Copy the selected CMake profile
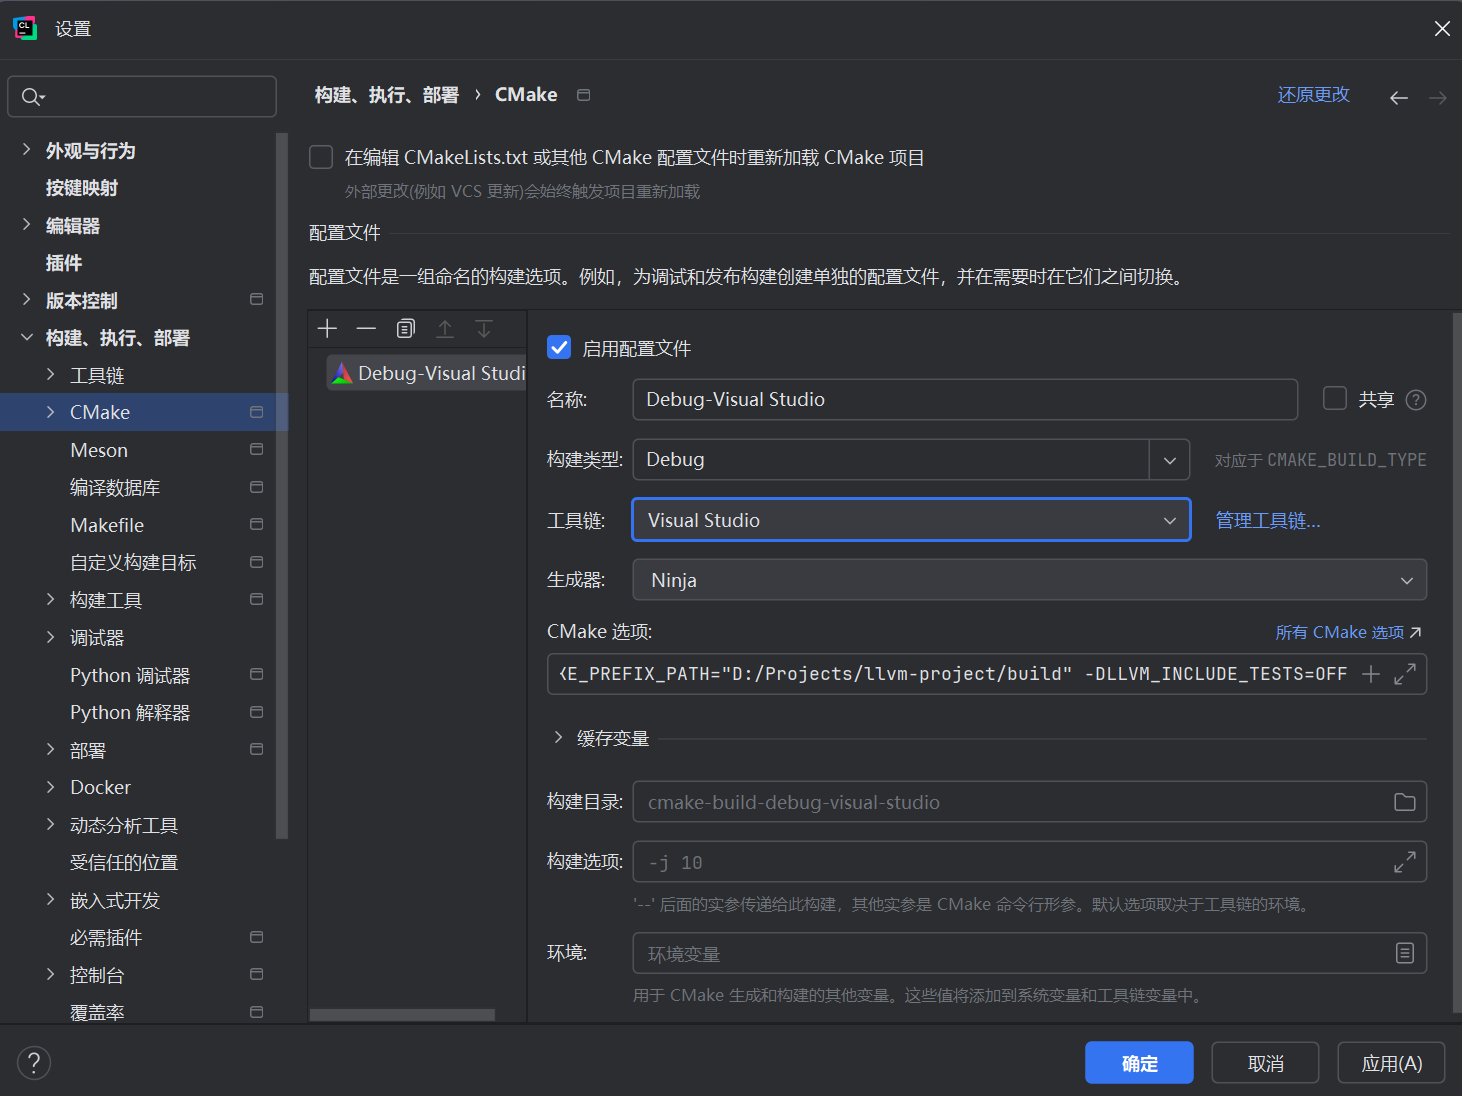The width and height of the screenshot is (1462, 1096). [405, 329]
